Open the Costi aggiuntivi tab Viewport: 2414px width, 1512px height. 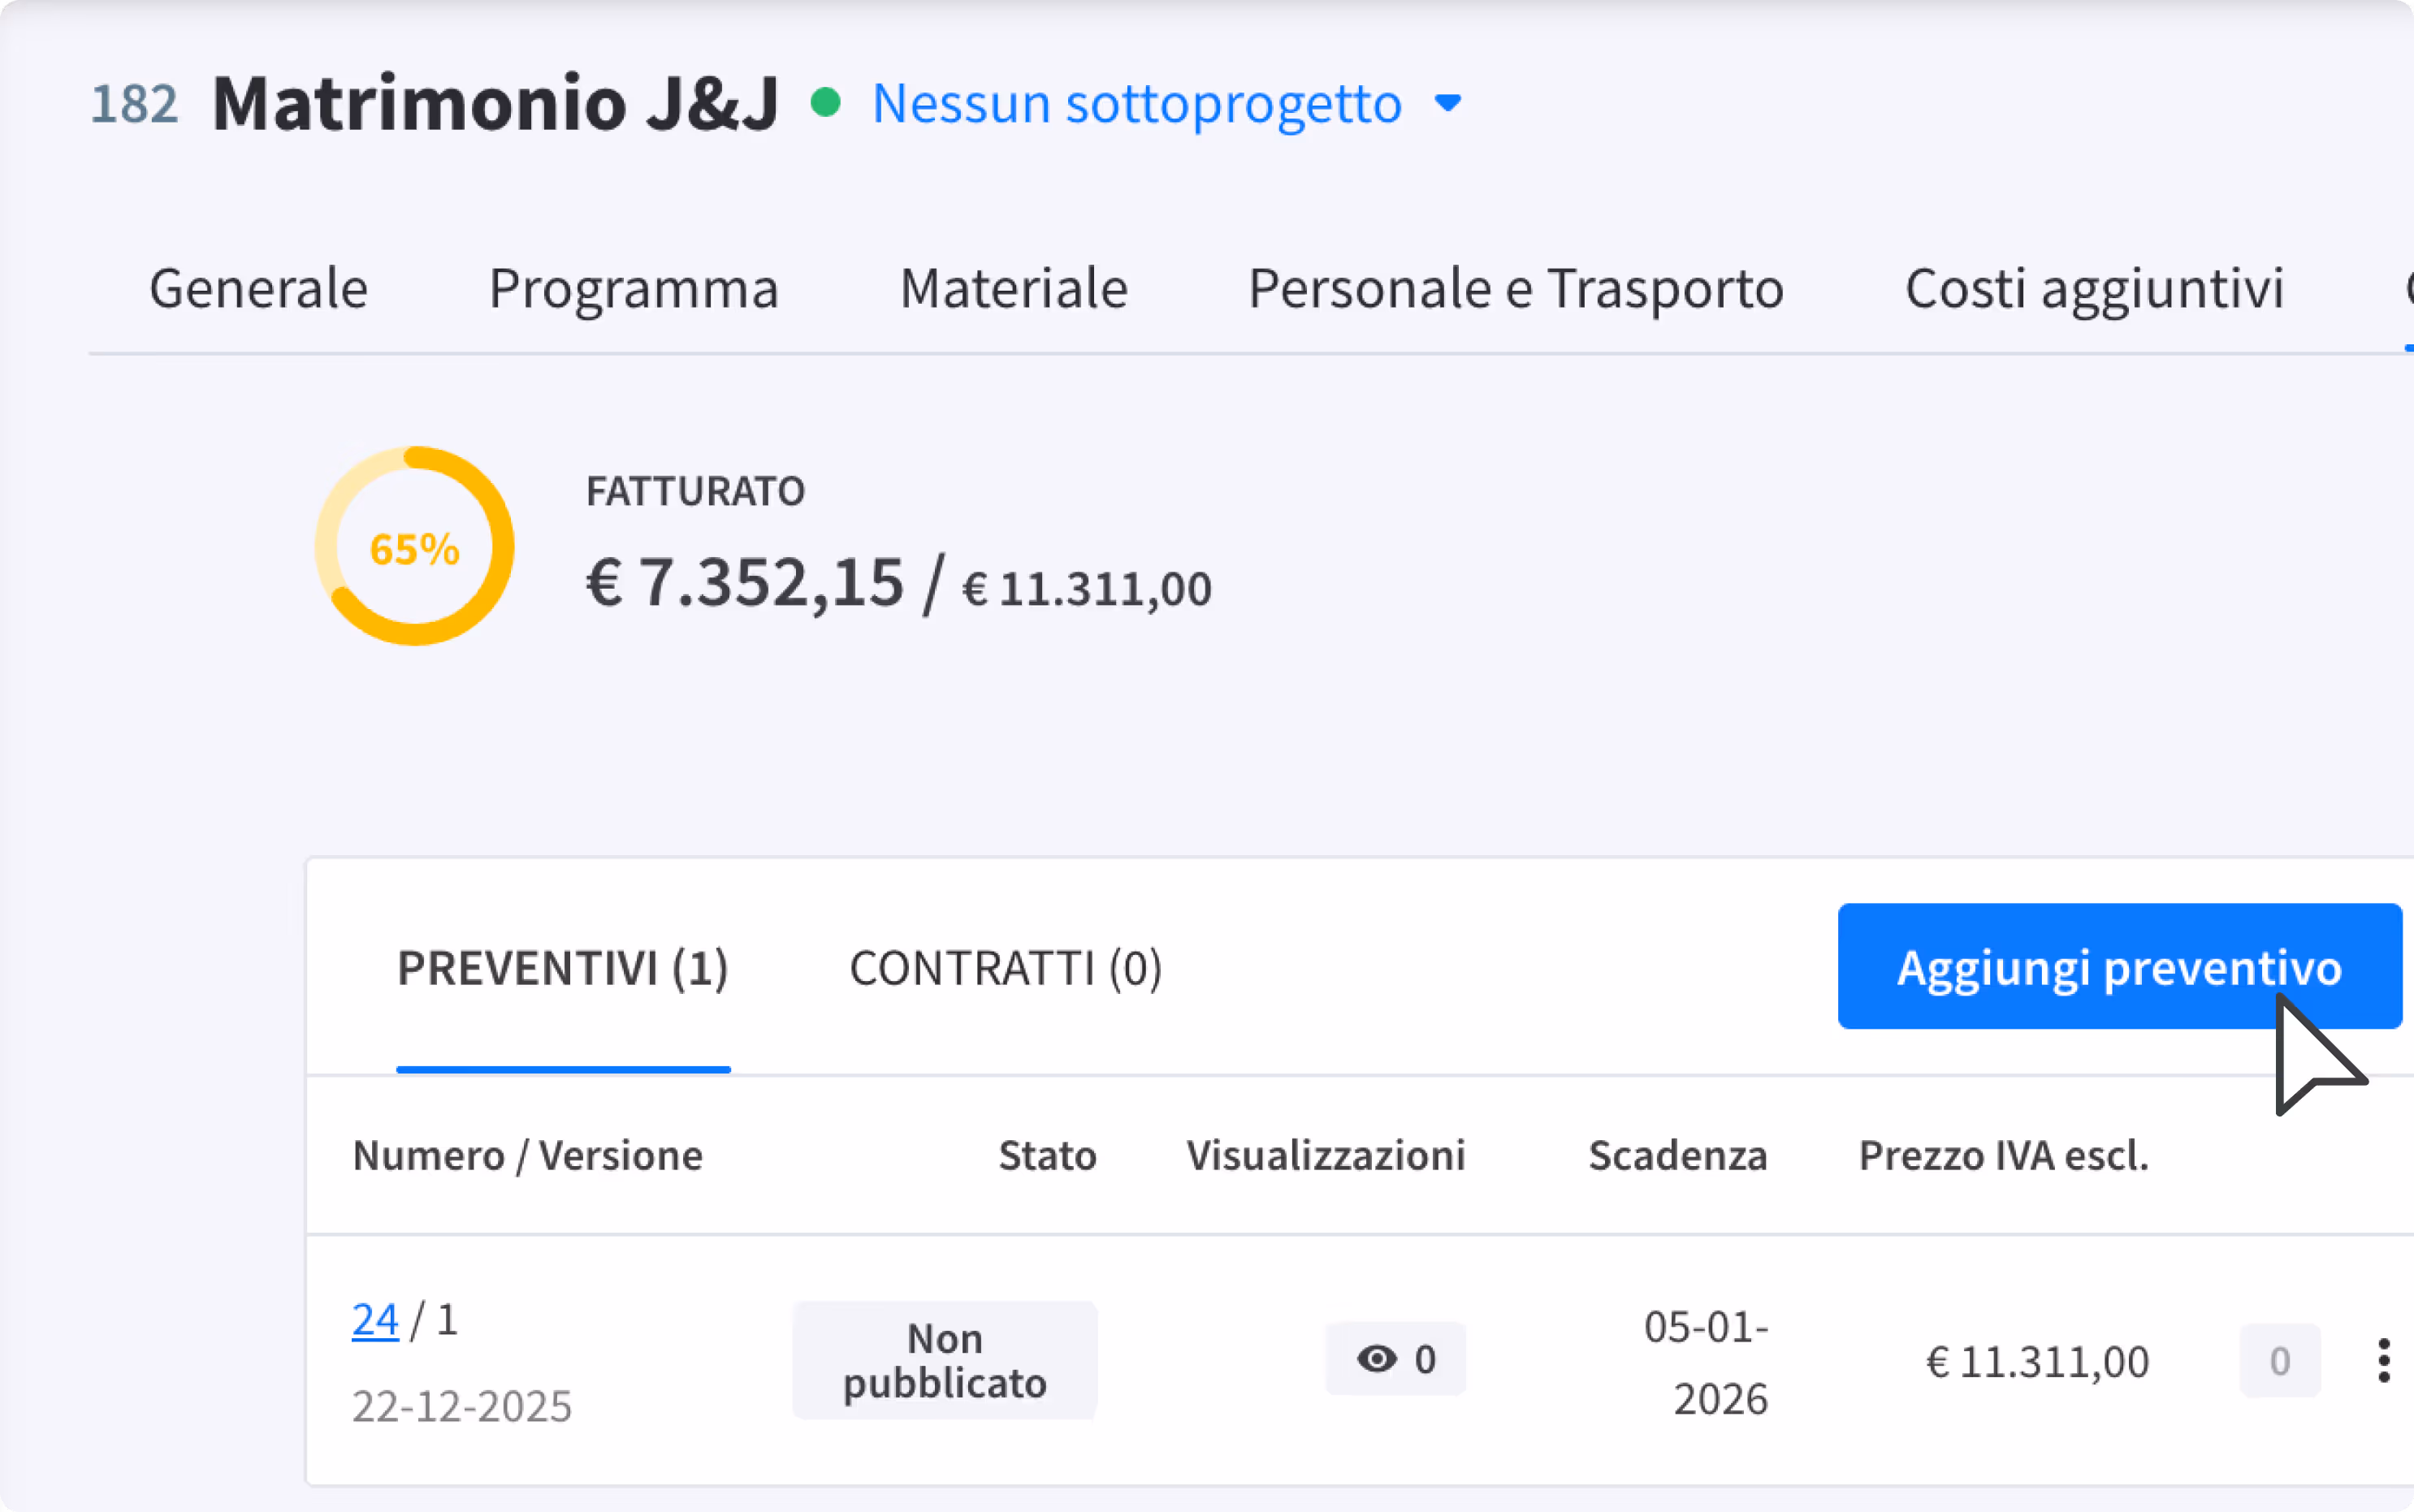tap(2094, 289)
